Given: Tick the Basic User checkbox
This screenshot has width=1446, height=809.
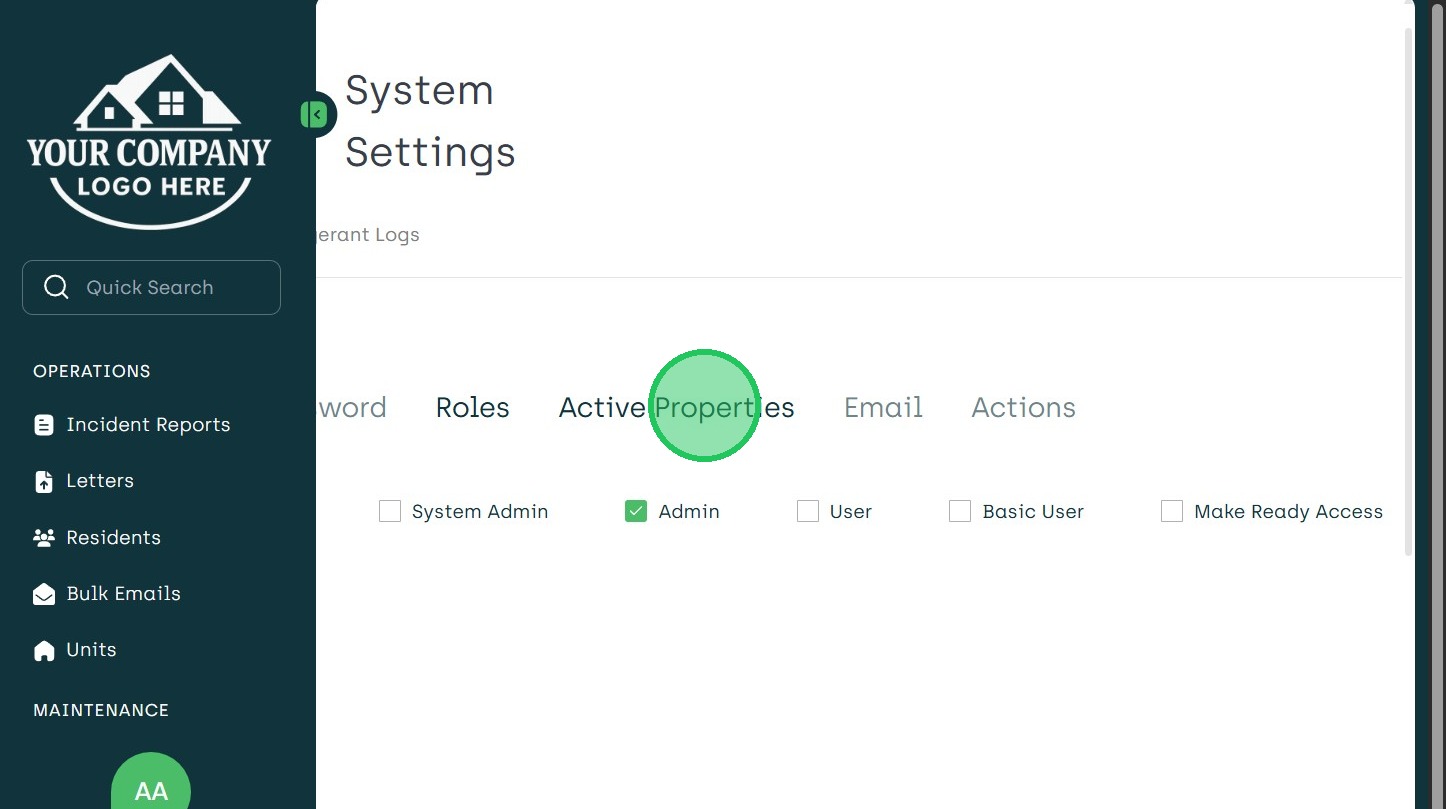Looking at the screenshot, I should pyautogui.click(x=960, y=512).
